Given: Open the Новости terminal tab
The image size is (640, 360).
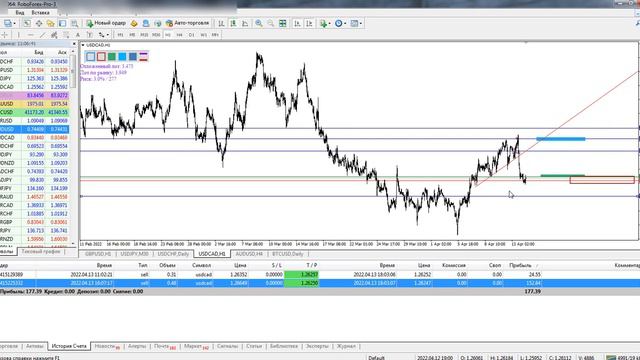Looking at the screenshot, I should (x=107, y=346).
